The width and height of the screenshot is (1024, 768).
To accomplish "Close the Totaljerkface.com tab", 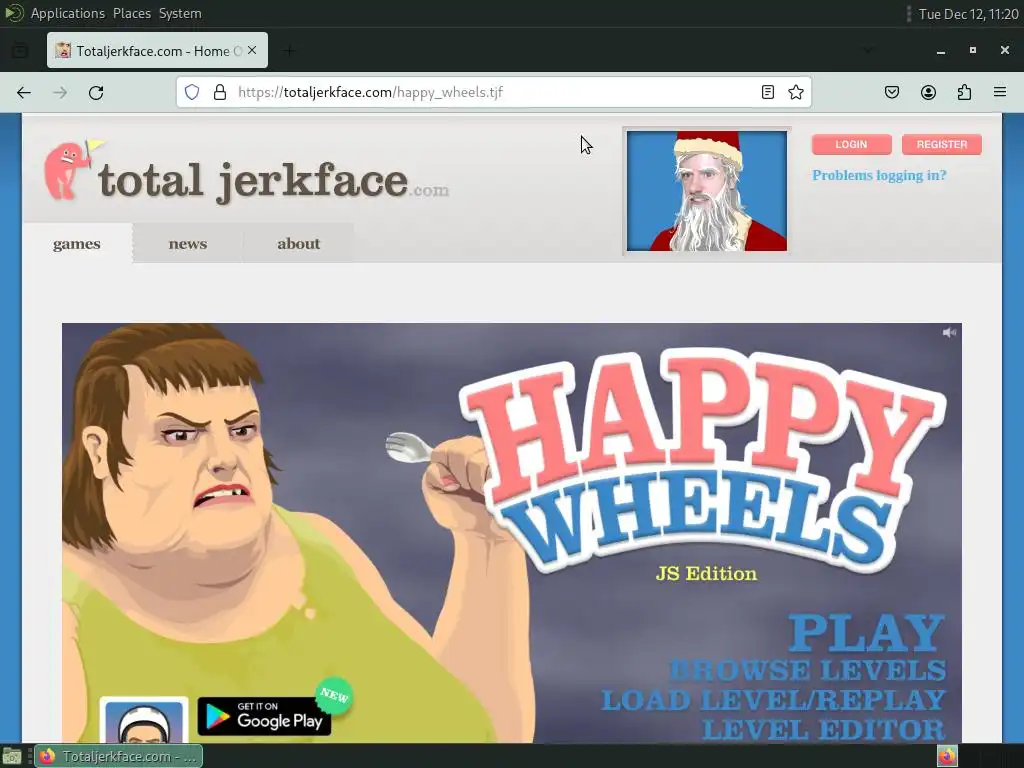I will coord(252,50).
